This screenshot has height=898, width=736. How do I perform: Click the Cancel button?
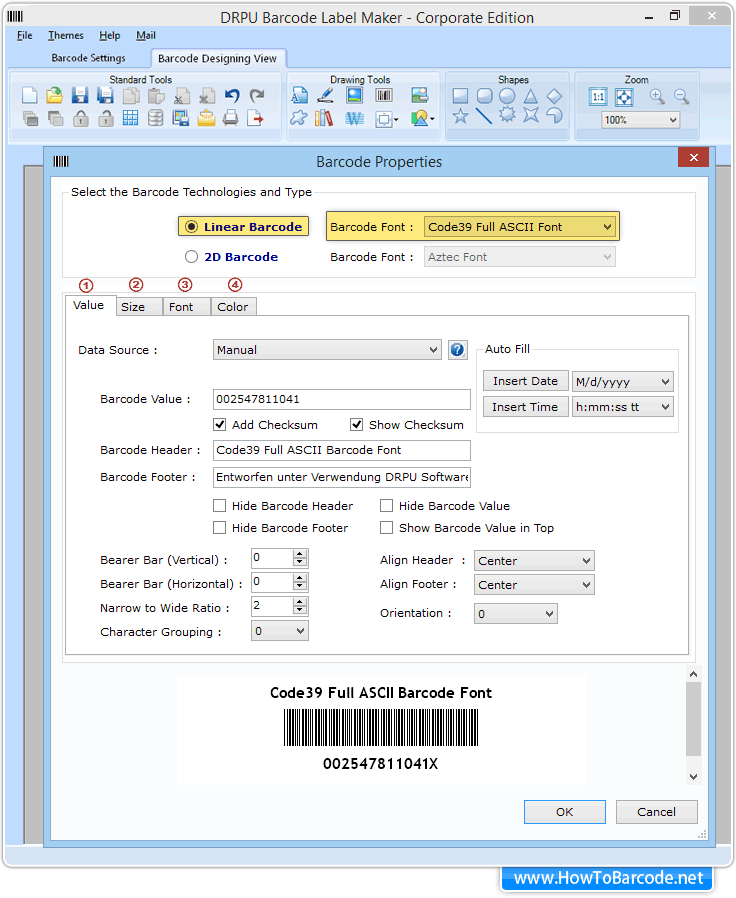(656, 812)
